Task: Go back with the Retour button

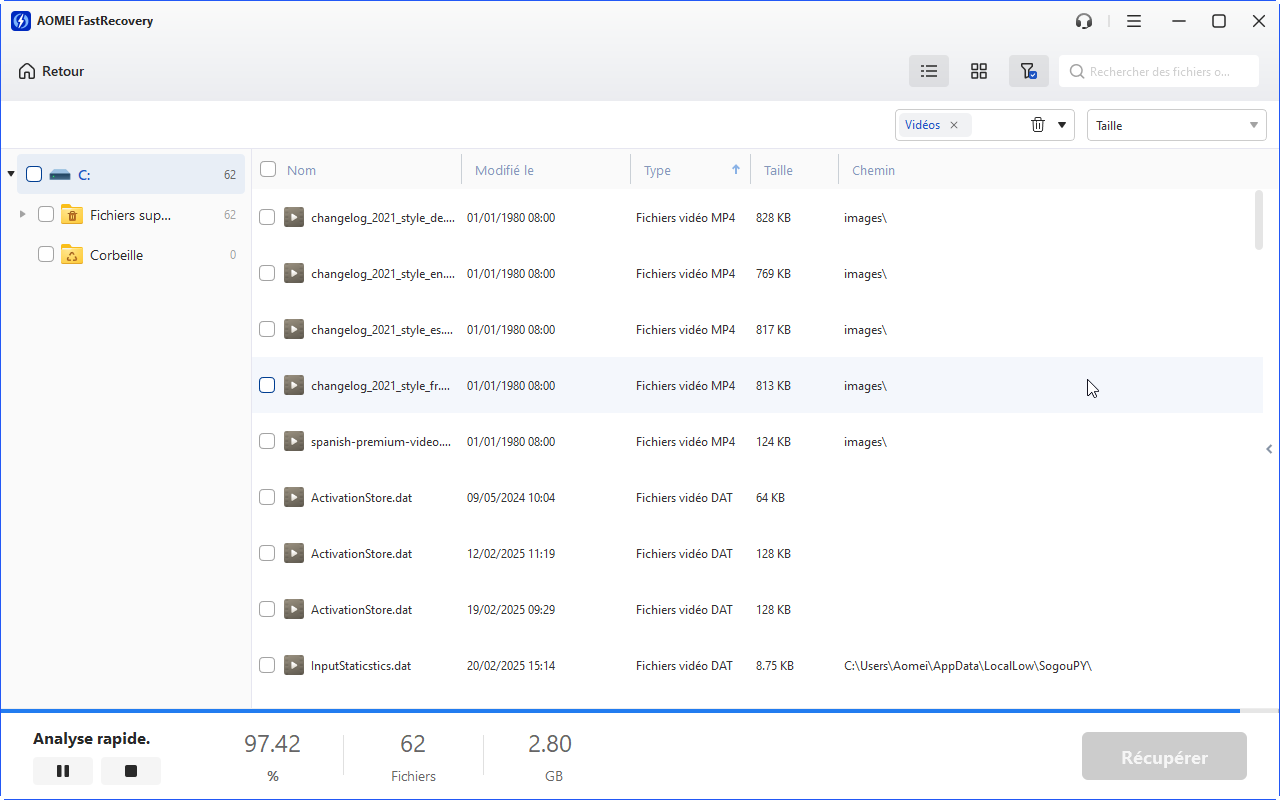Action: (x=51, y=72)
